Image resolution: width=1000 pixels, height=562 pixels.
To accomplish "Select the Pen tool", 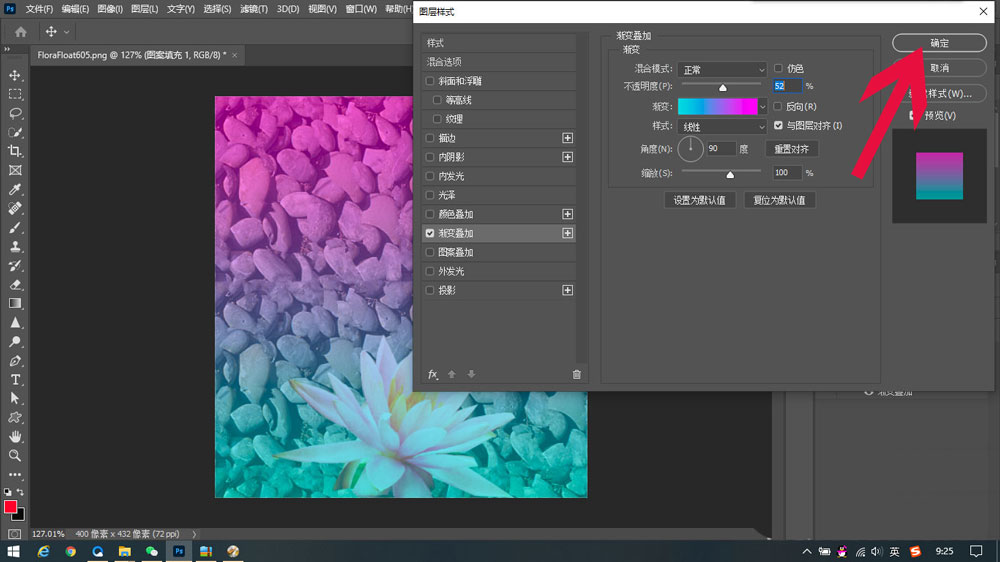I will click(x=15, y=361).
